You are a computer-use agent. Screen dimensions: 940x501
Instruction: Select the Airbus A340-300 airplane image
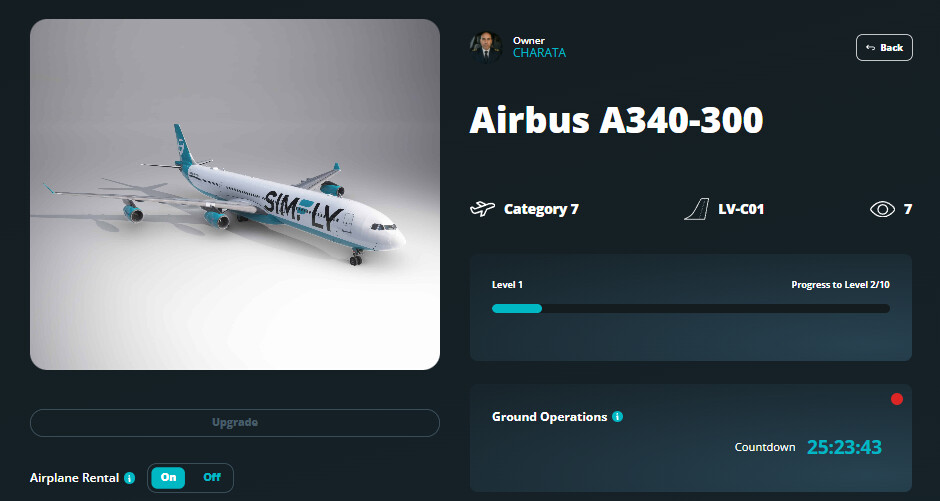pos(235,195)
